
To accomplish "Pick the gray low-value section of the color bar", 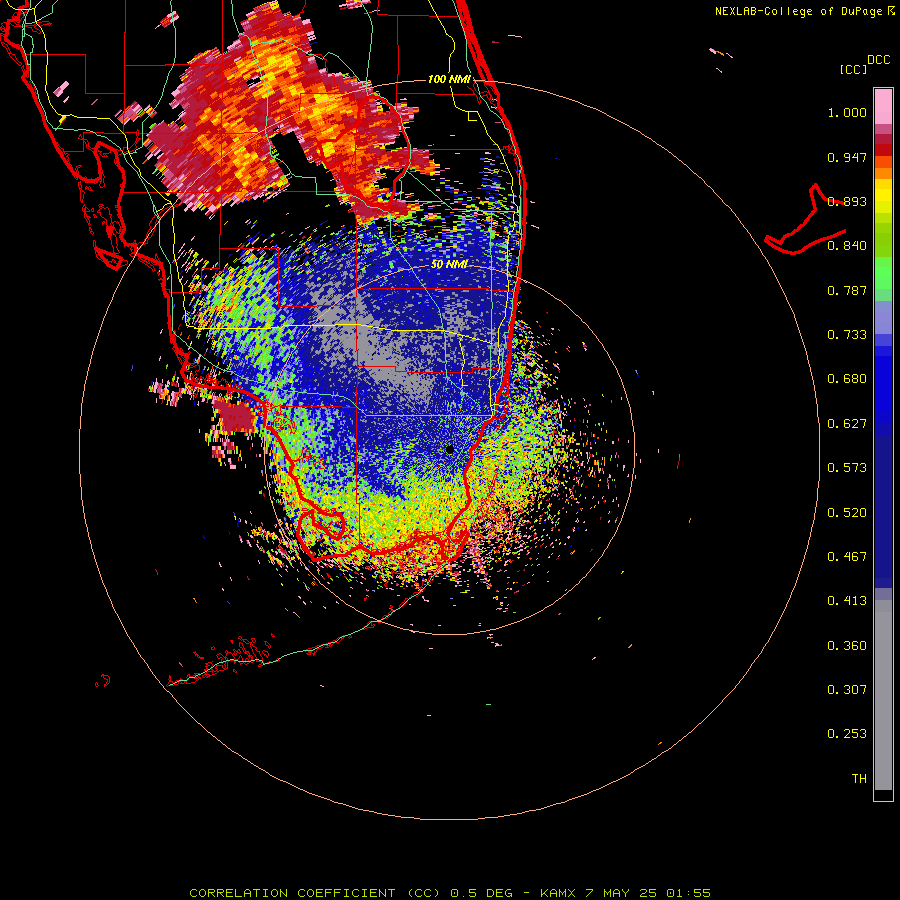I will [883, 695].
